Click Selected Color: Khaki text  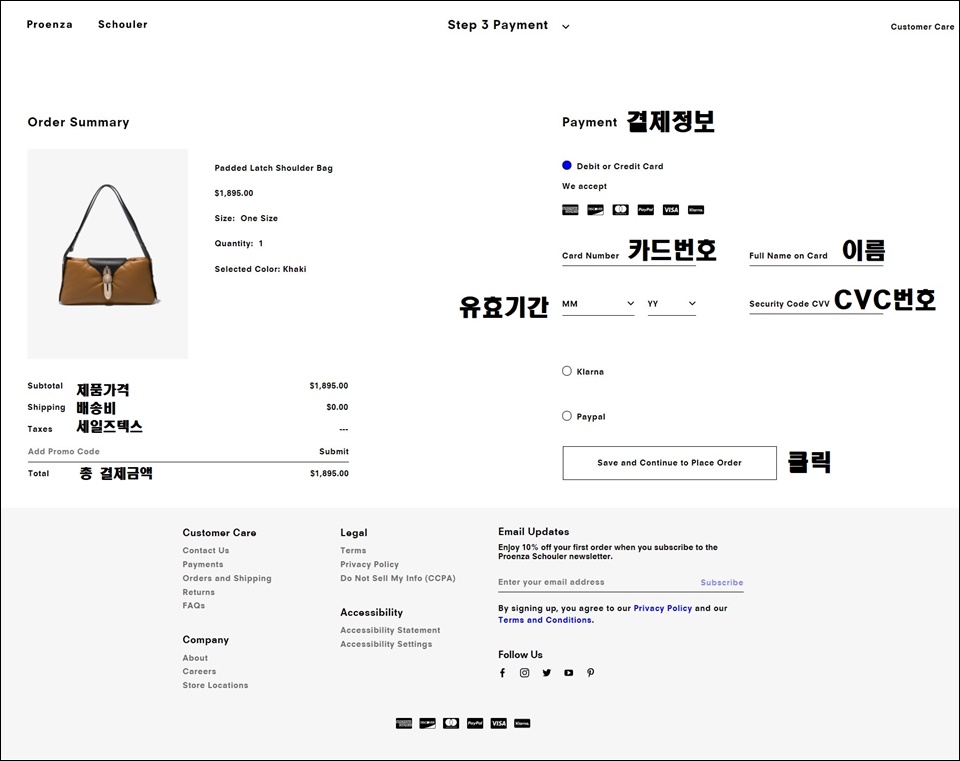pyautogui.click(x=260, y=269)
